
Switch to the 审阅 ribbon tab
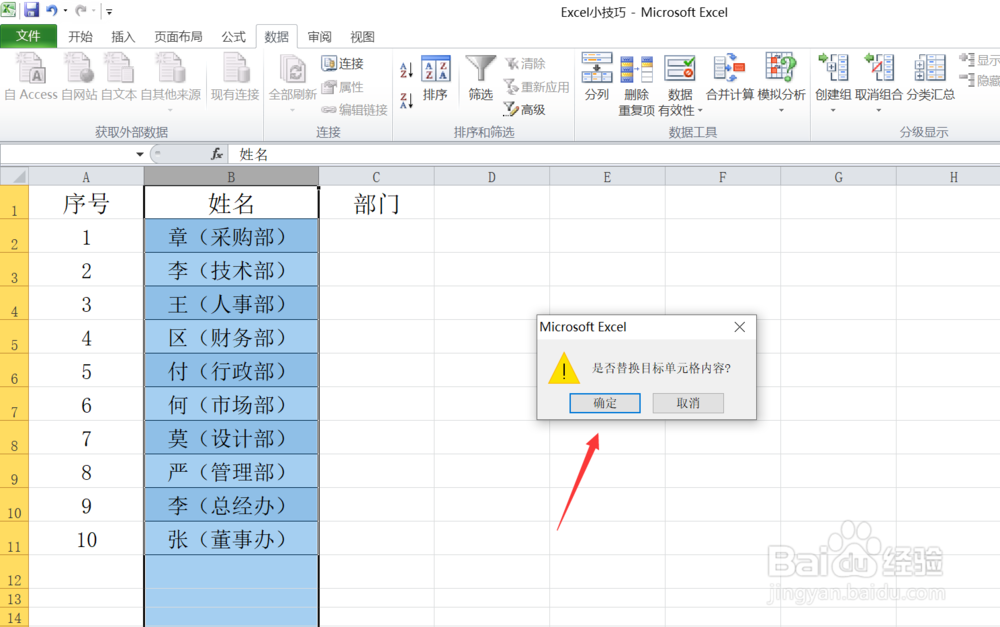pos(319,36)
